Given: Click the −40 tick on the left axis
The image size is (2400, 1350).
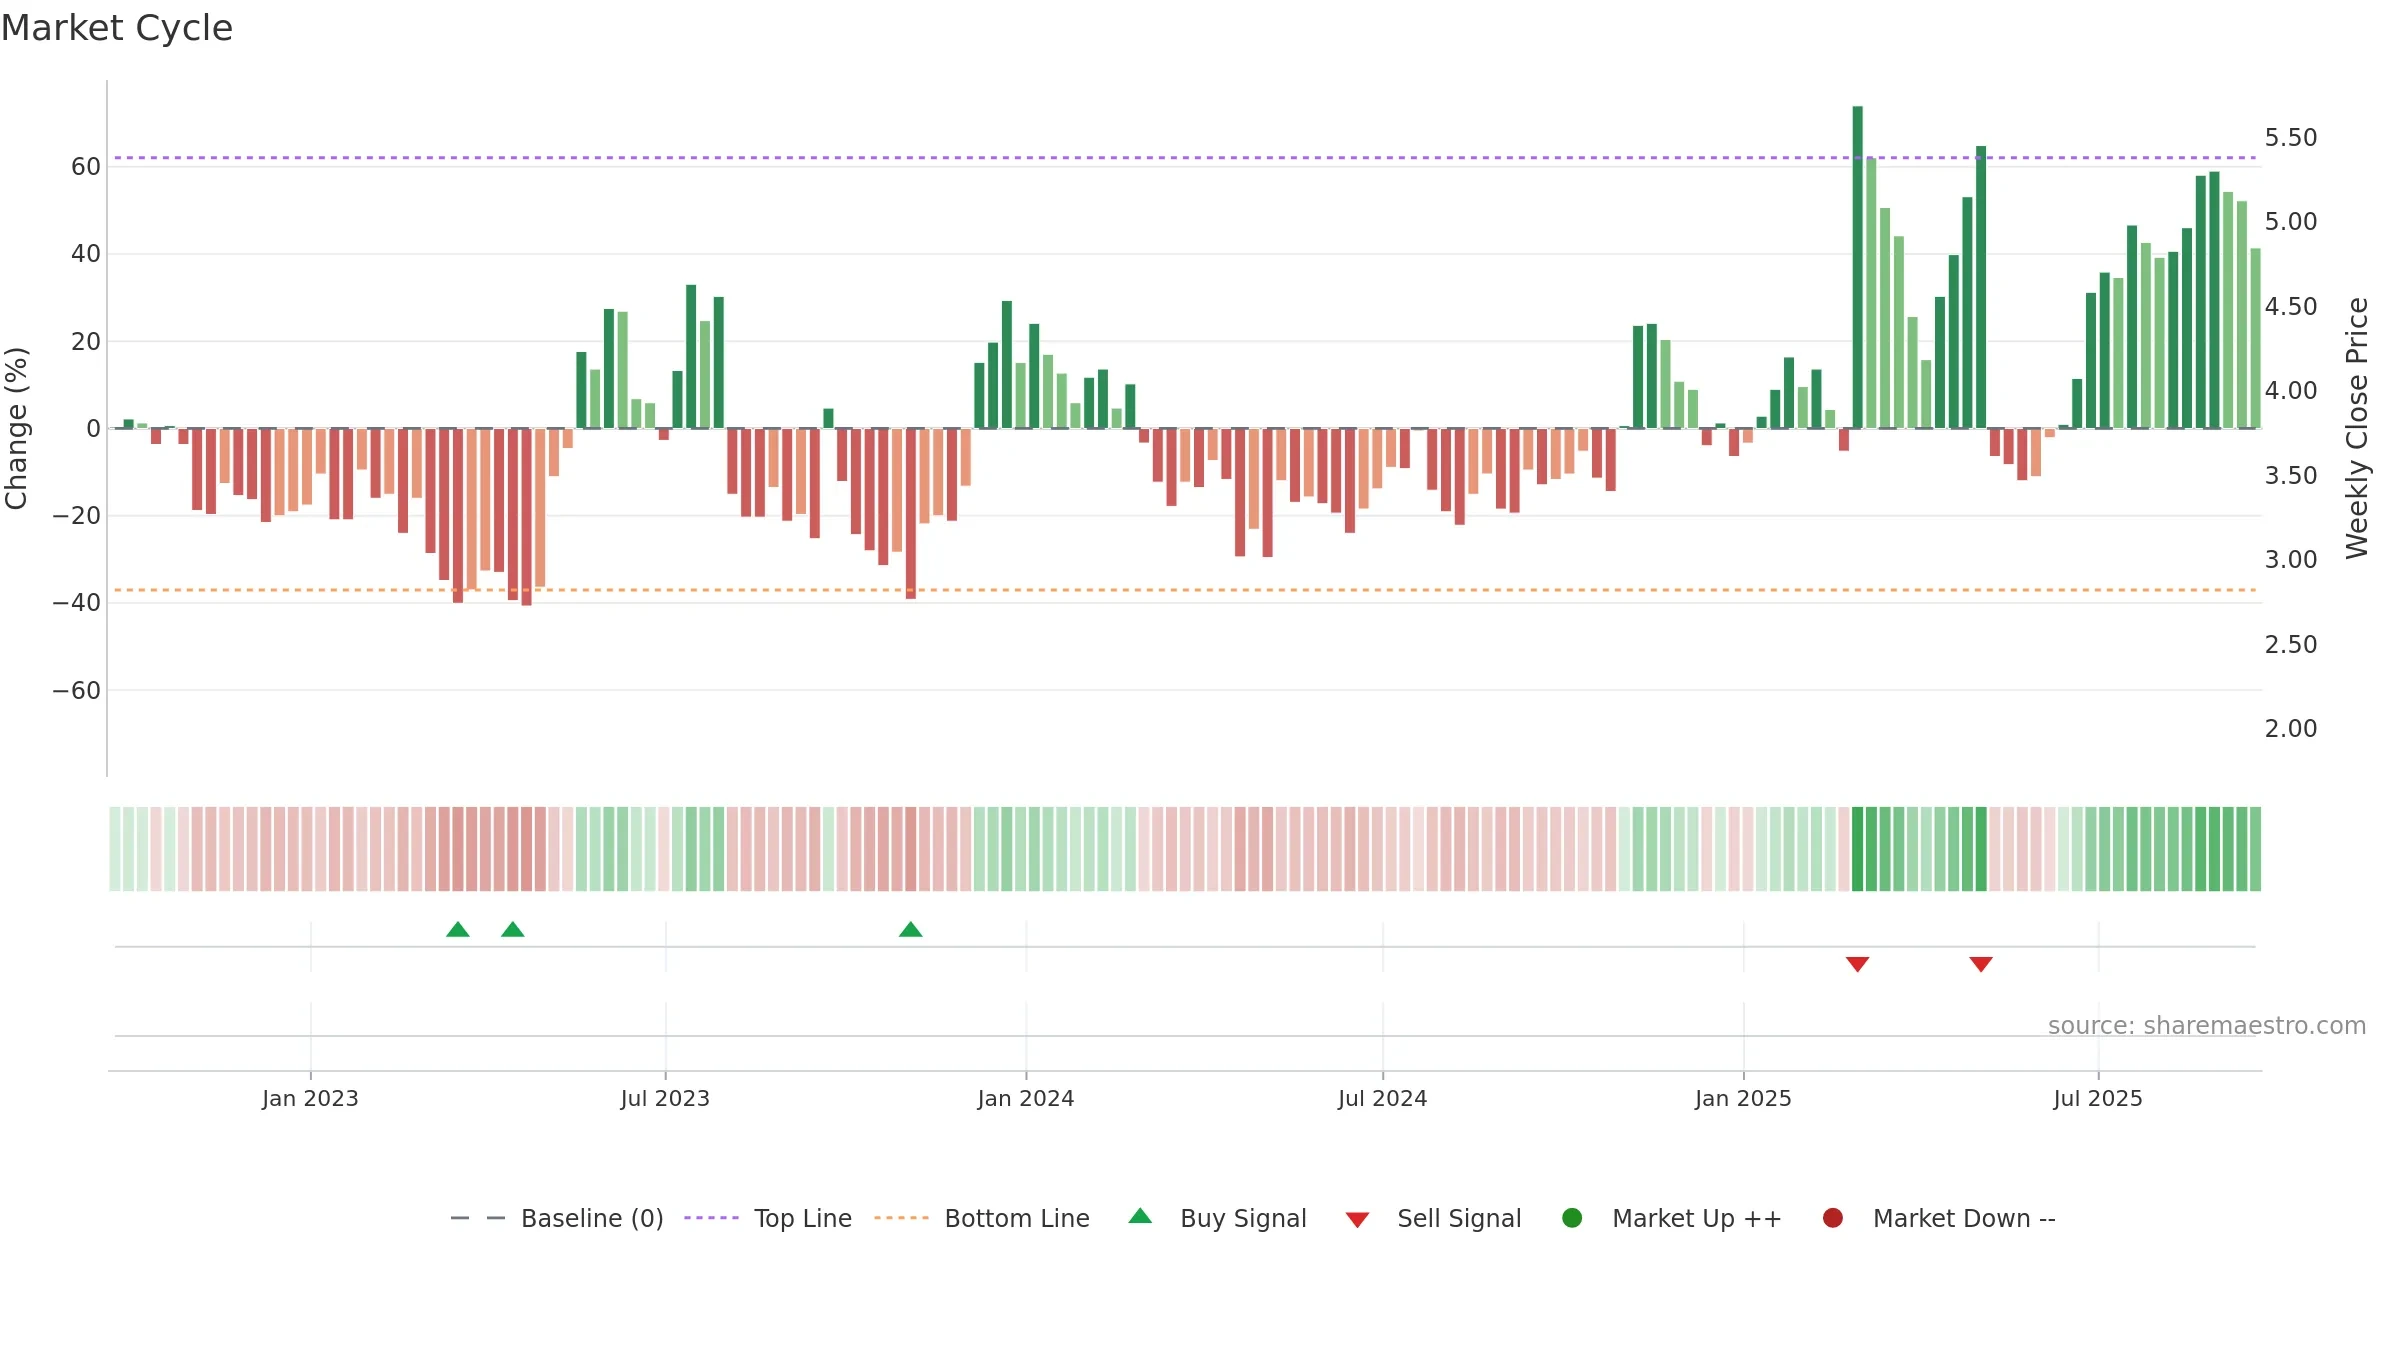Looking at the screenshot, I should 77,602.
